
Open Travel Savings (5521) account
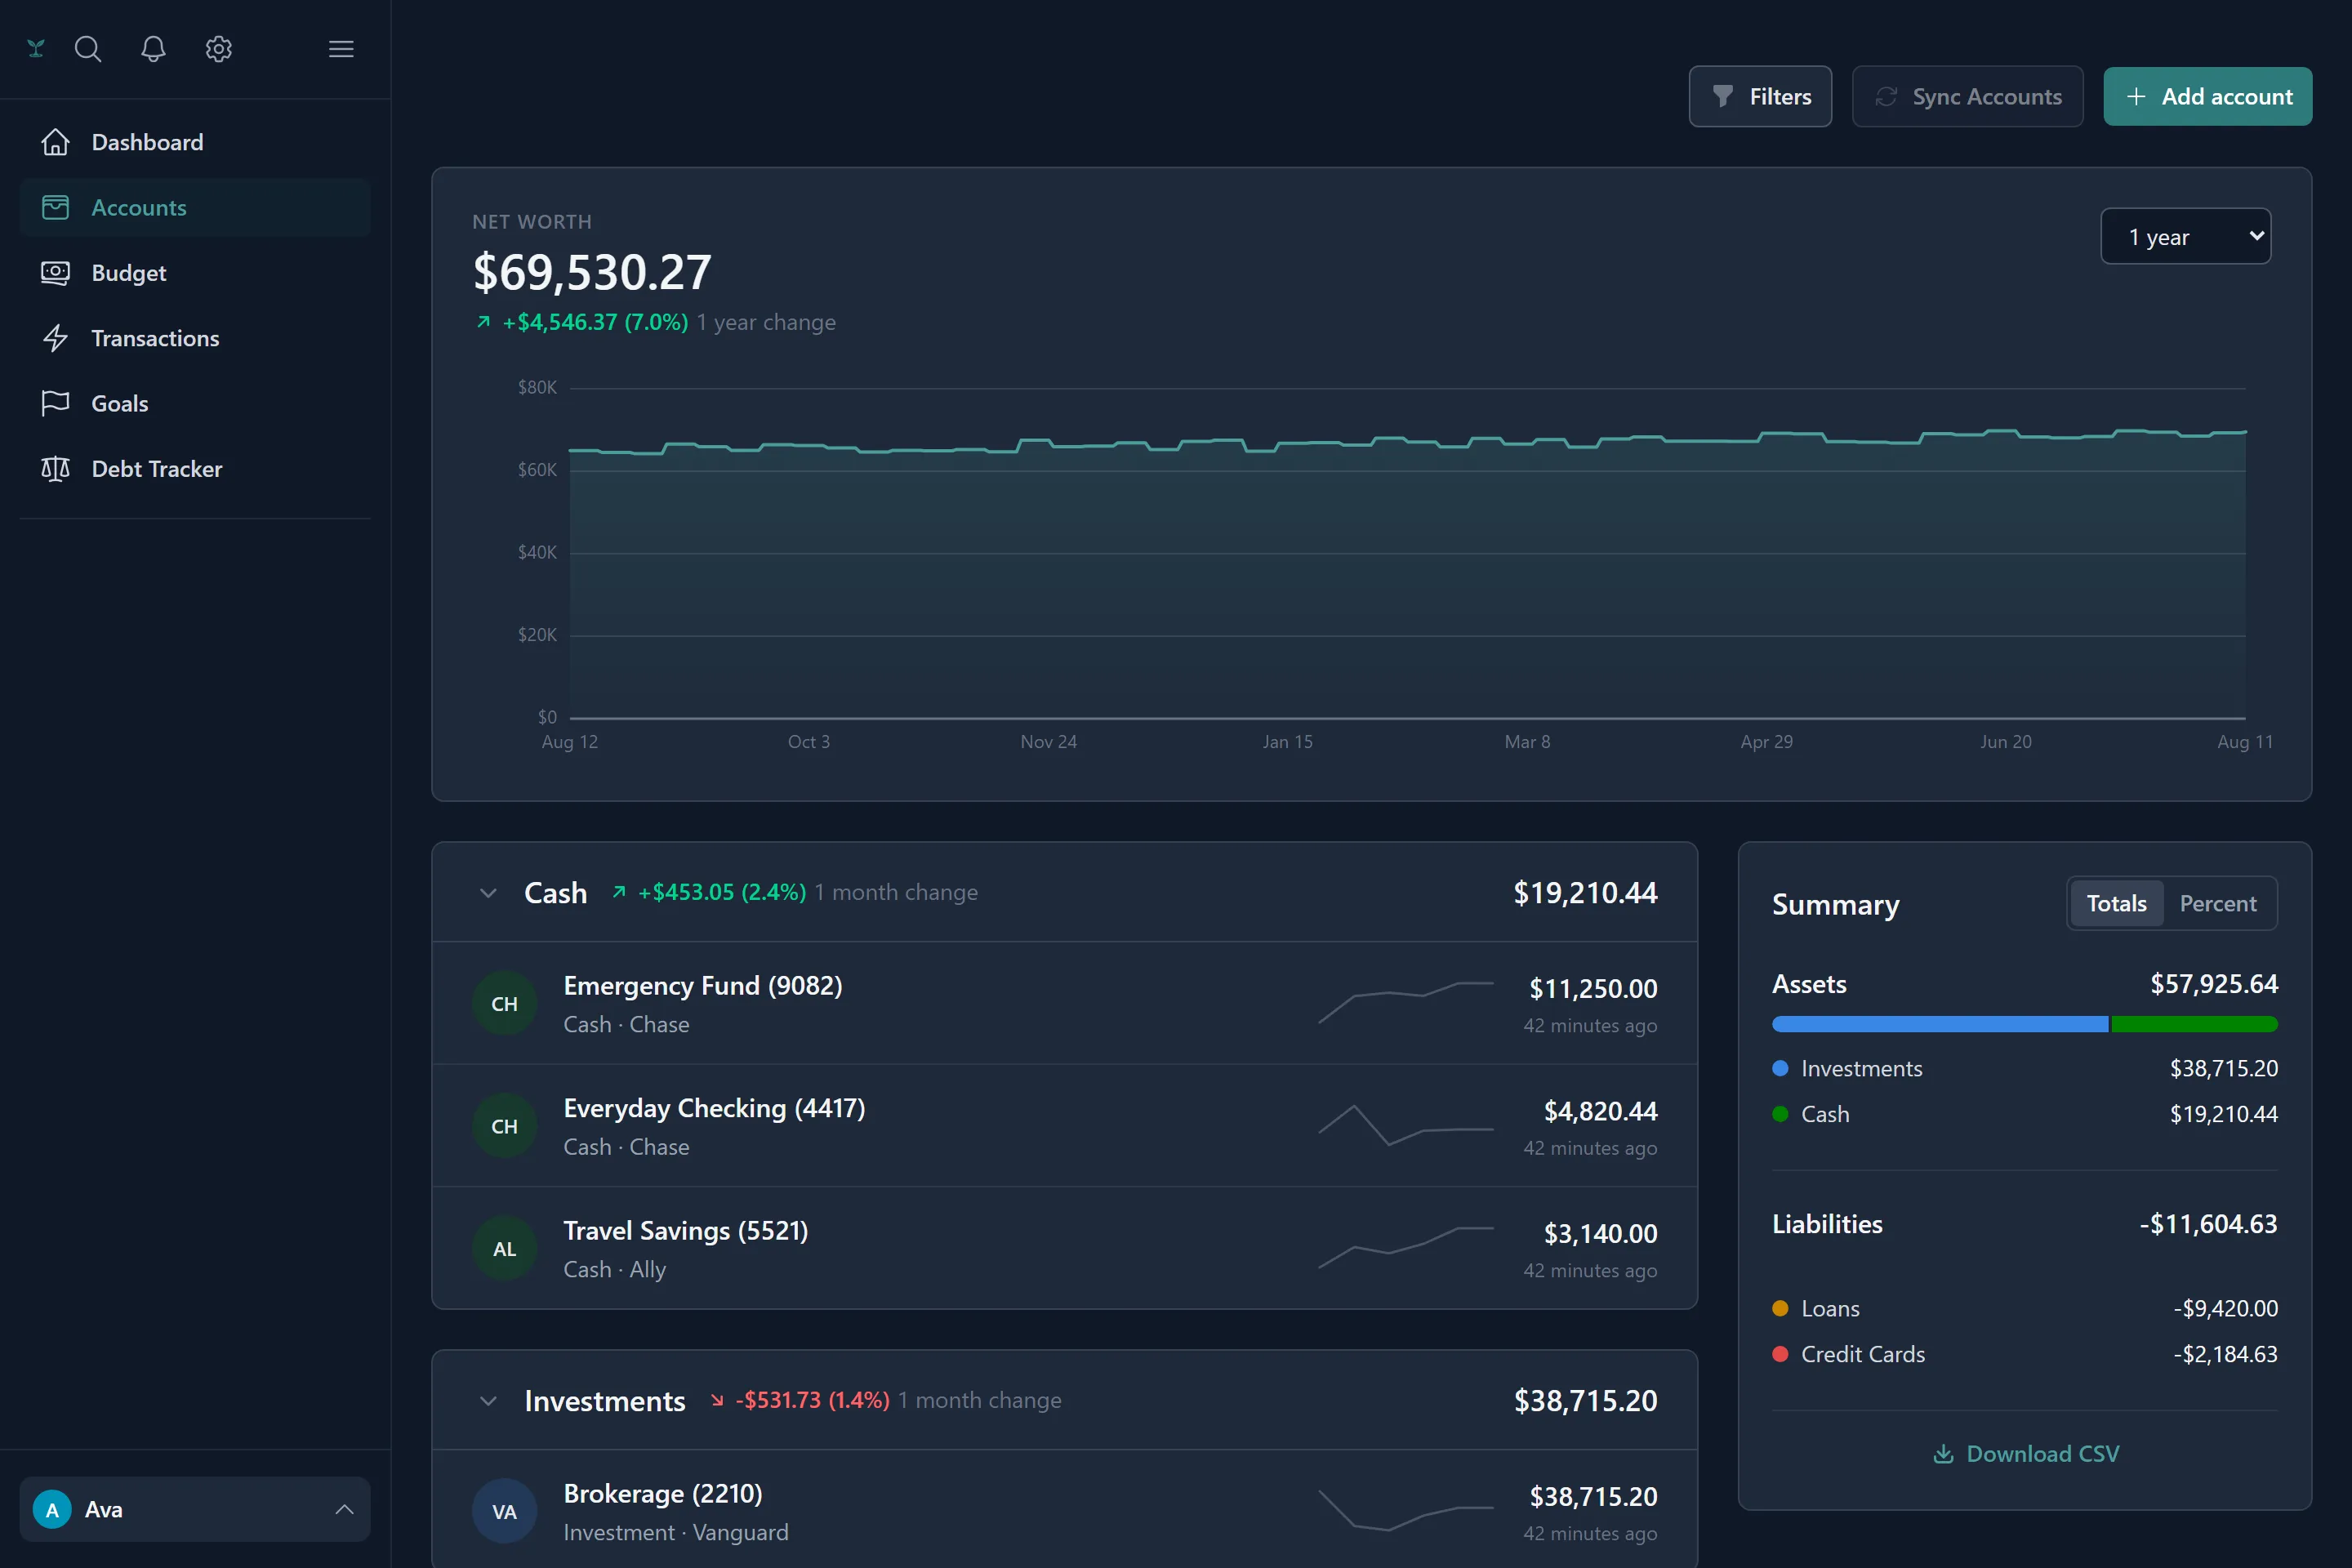(x=1064, y=1248)
